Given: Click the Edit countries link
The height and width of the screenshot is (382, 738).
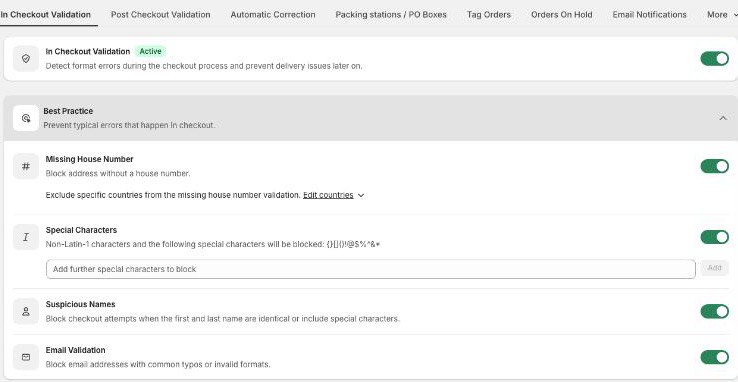Looking at the screenshot, I should point(328,195).
